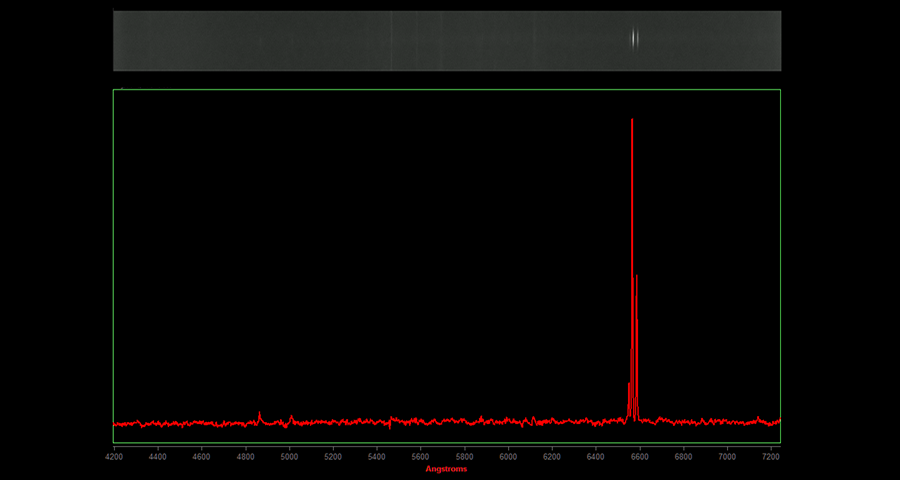Image resolution: width=900 pixels, height=480 pixels.
Task: Click the bright emission spot in the spectrum strip
Action: click(x=634, y=38)
